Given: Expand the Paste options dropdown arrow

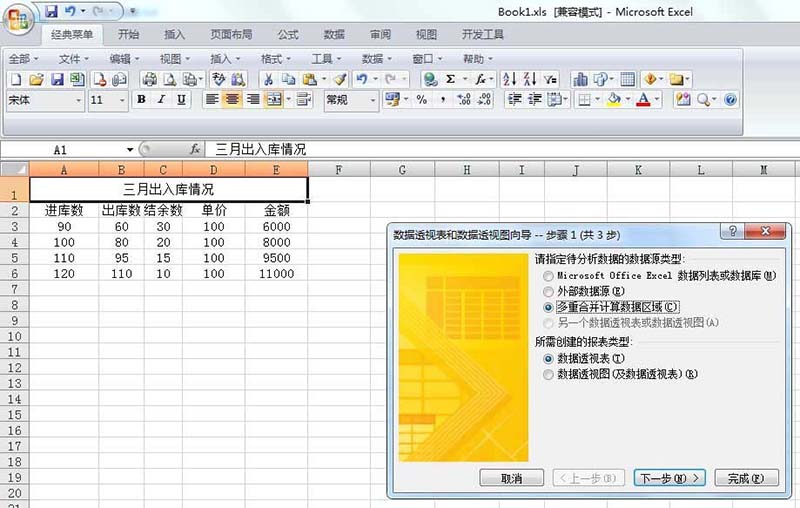Looking at the screenshot, I should click(323, 79).
